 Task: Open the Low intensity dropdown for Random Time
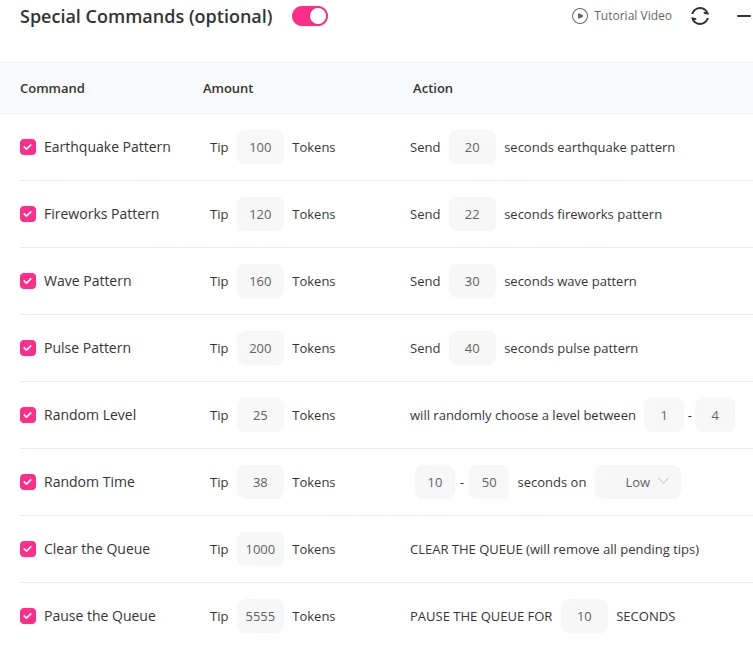638,482
